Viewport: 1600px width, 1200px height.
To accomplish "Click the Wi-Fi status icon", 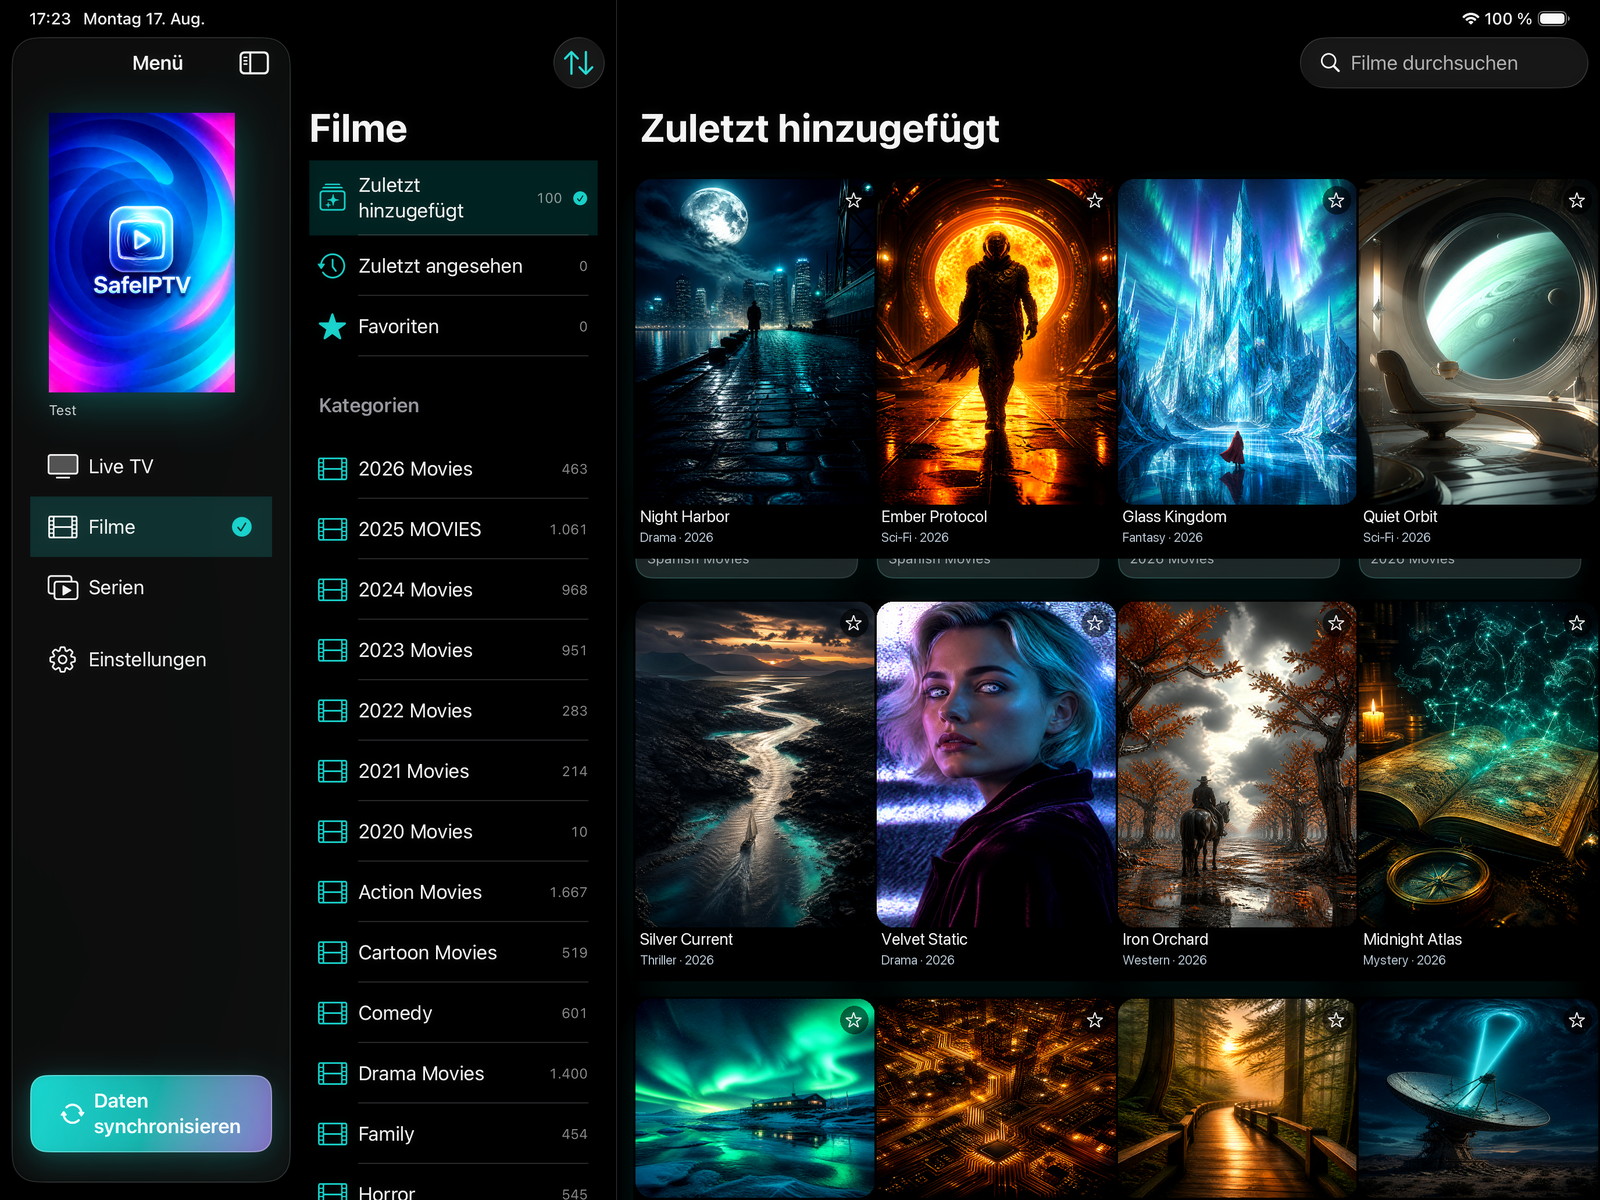I will [1470, 18].
